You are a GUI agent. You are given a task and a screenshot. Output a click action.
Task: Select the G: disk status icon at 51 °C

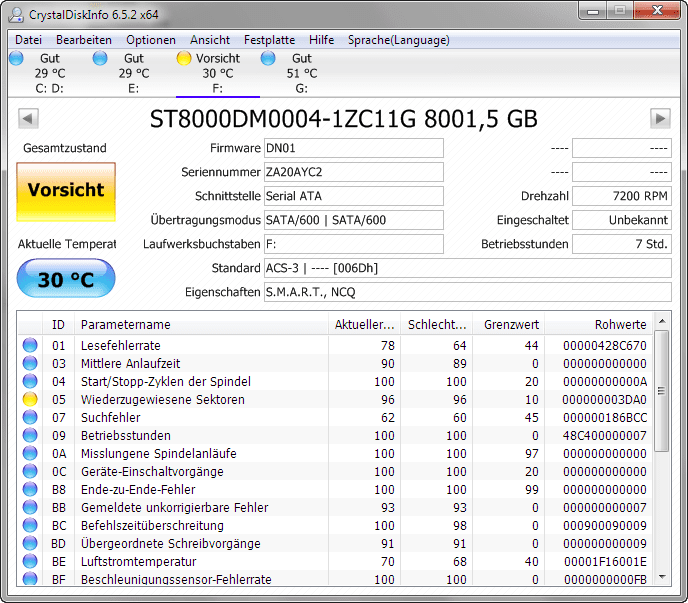point(268,58)
